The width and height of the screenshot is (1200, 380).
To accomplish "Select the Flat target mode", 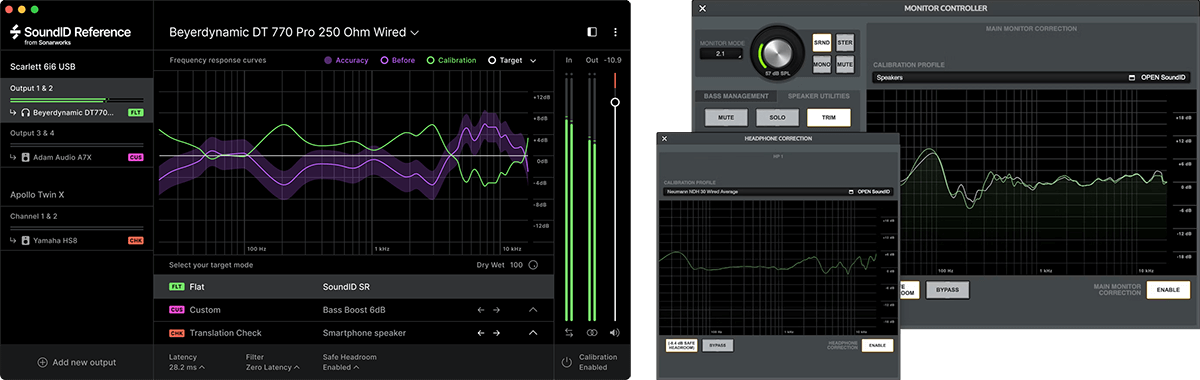I will click(x=352, y=287).
